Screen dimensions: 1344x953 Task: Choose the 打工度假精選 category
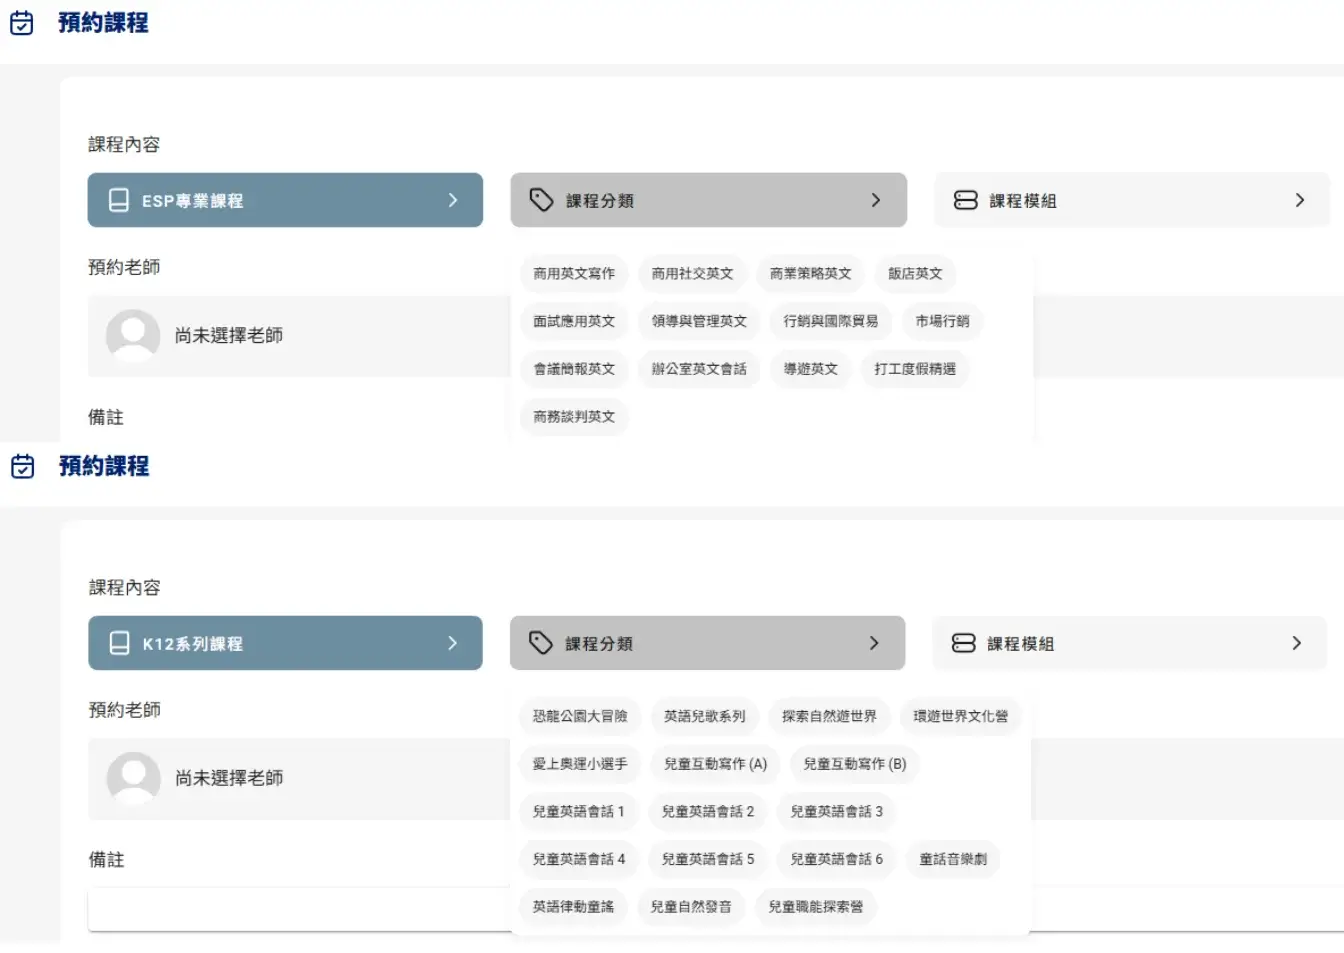[x=915, y=369]
